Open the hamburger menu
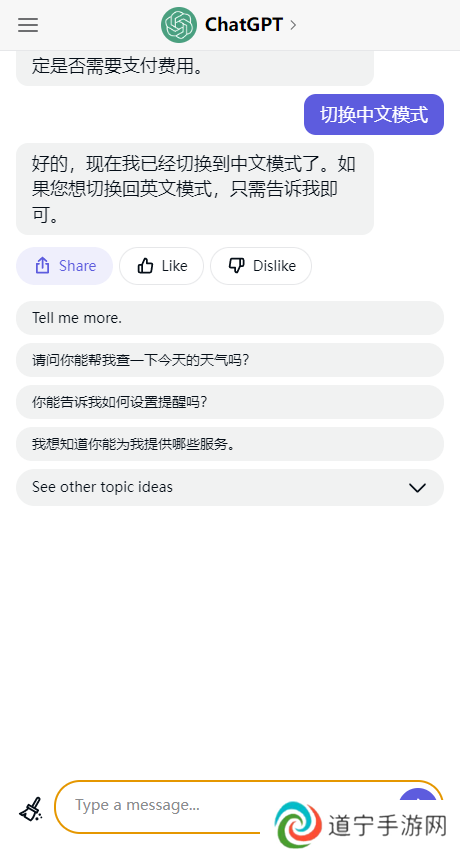Image resolution: width=460 pixels, height=850 pixels. 28,25
